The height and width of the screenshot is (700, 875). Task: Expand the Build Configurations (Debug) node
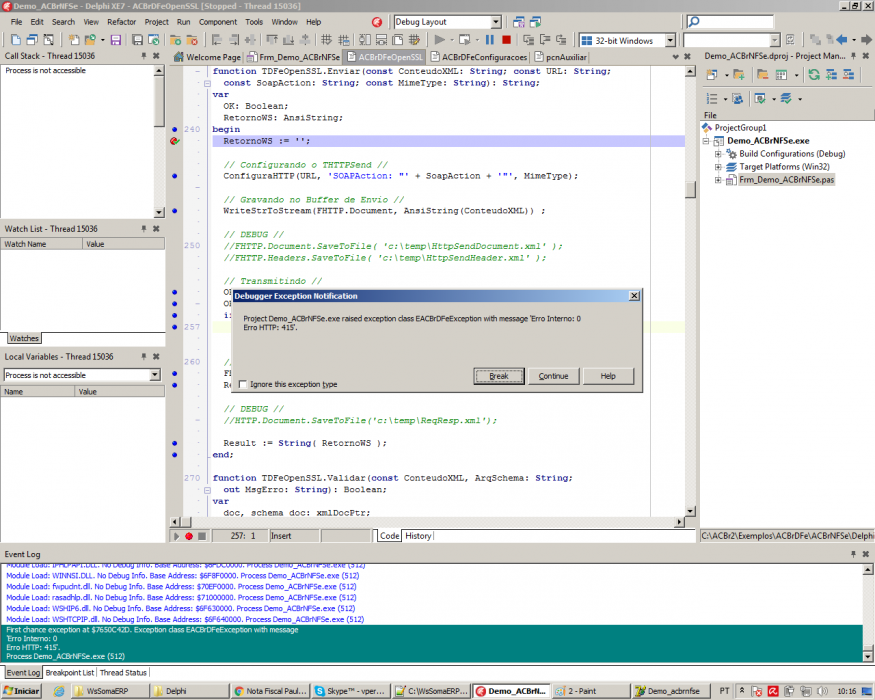click(x=718, y=154)
